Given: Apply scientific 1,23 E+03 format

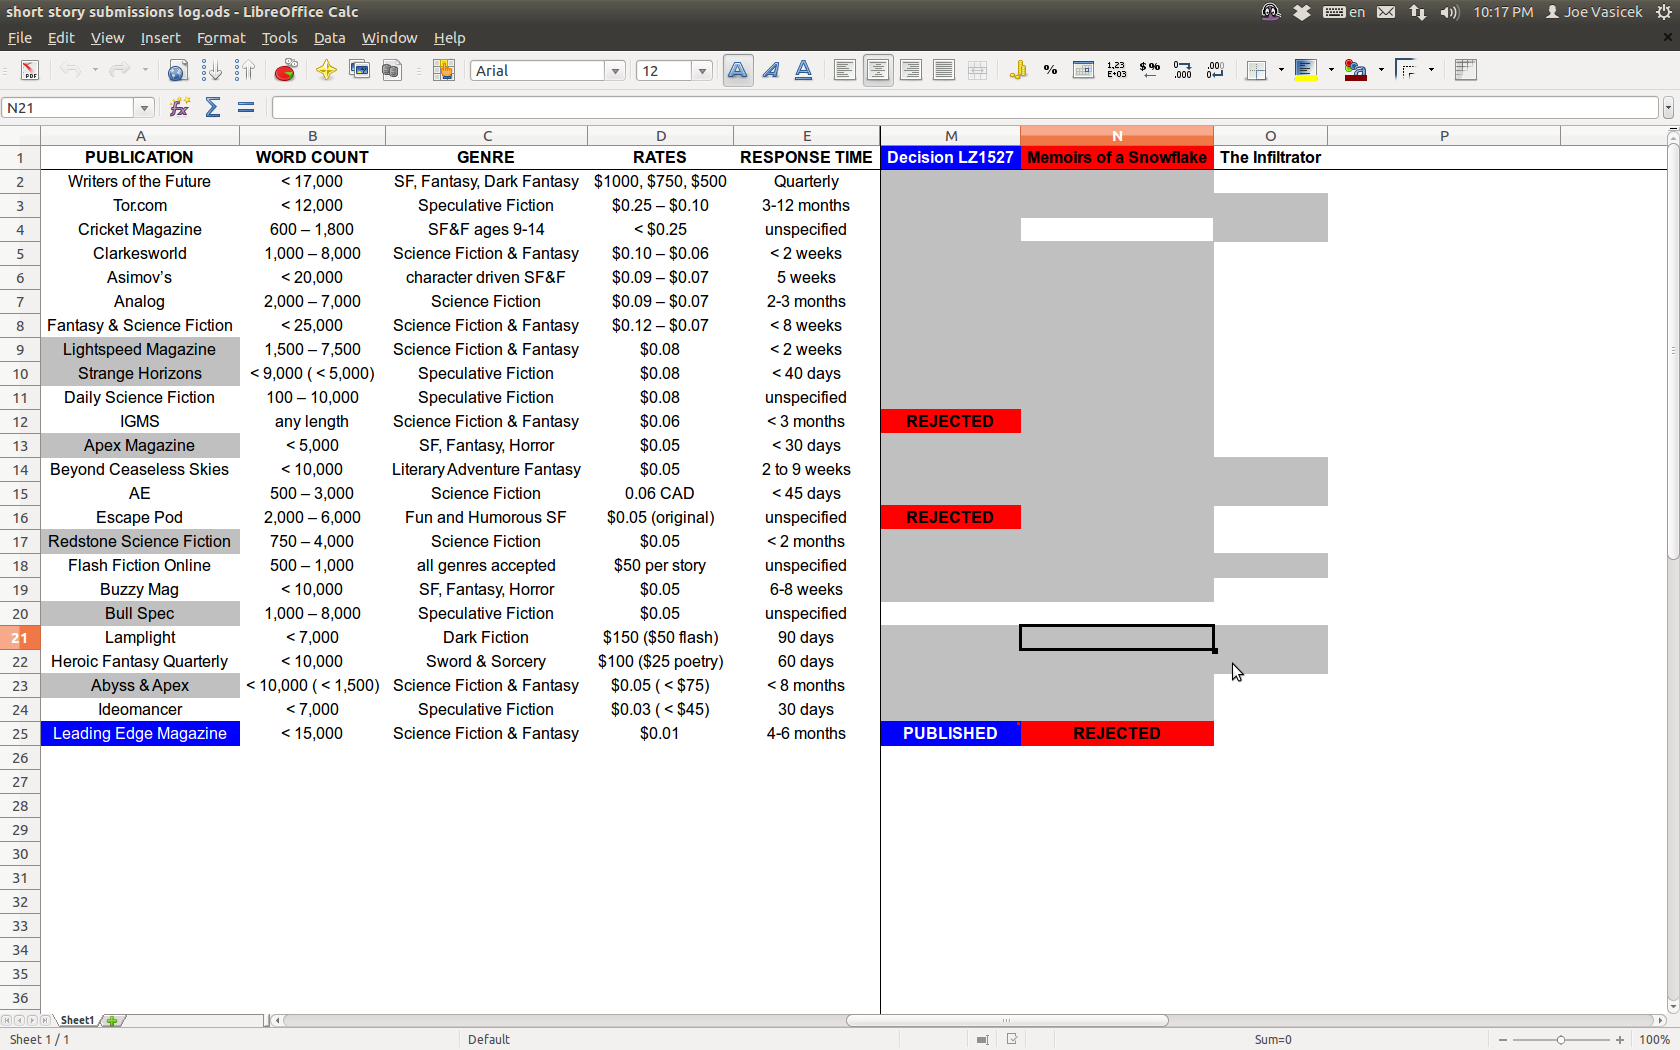Looking at the screenshot, I should [1116, 70].
